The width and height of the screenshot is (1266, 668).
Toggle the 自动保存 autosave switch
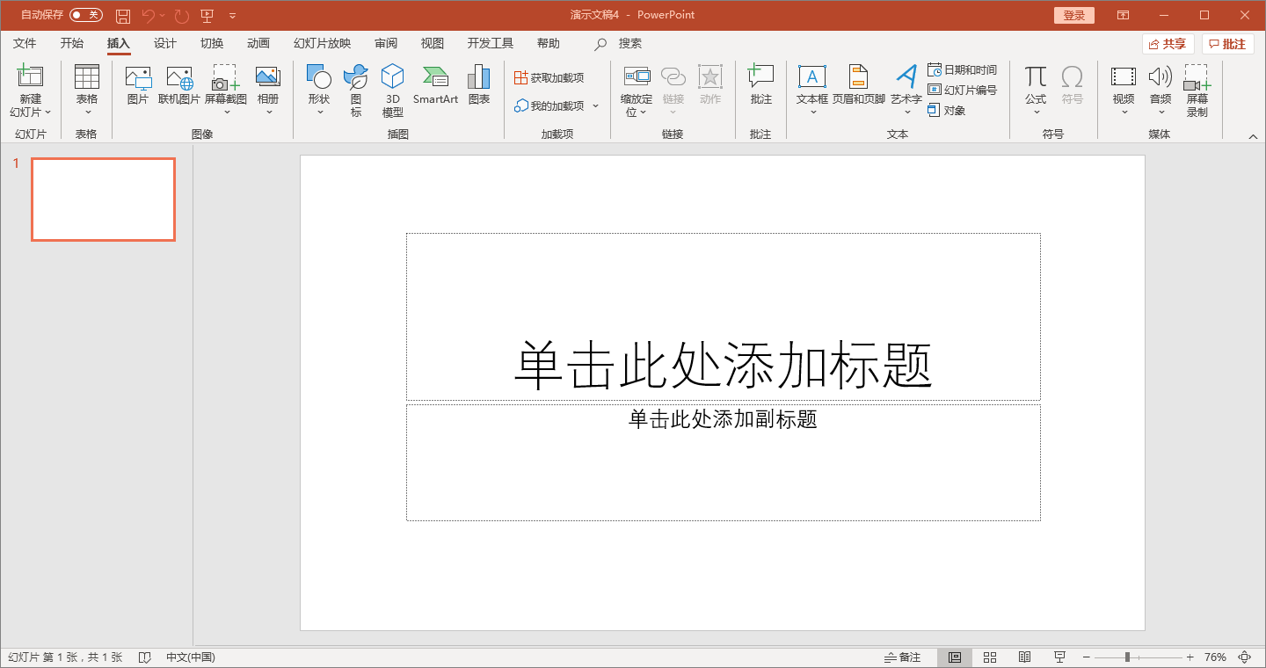(x=86, y=15)
